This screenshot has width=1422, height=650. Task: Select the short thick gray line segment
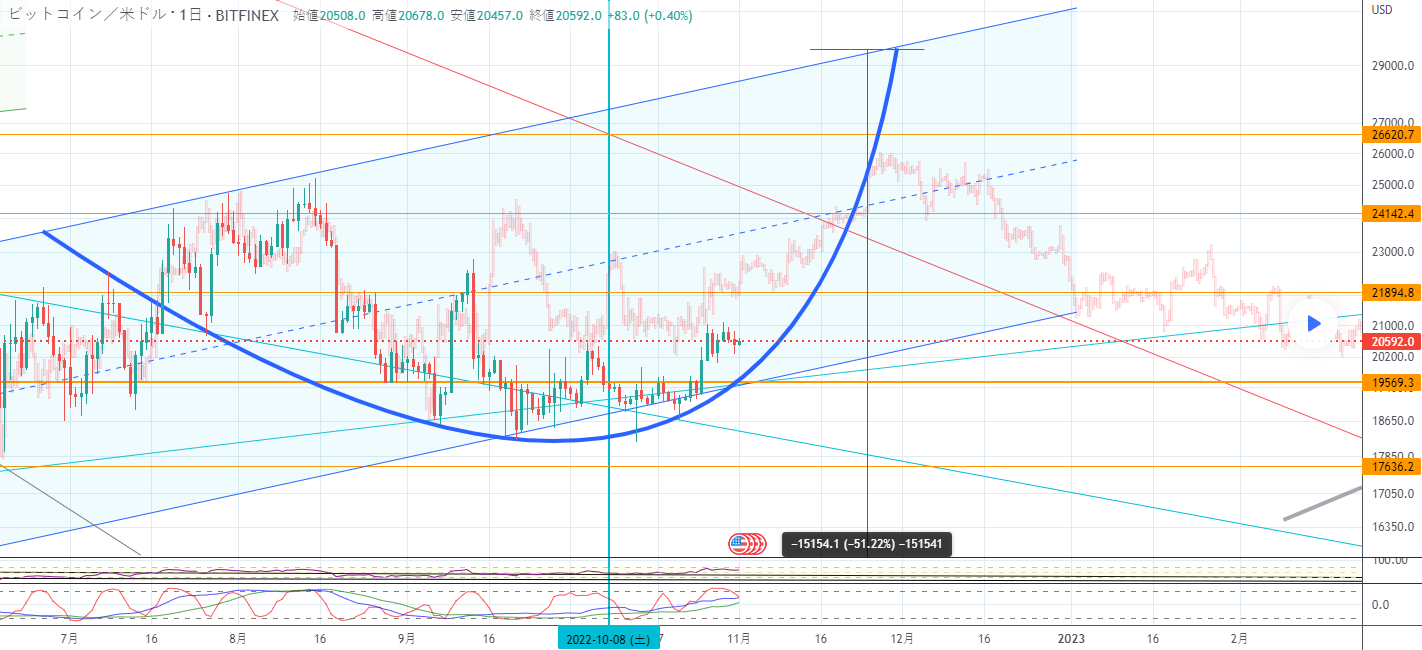click(x=1322, y=503)
